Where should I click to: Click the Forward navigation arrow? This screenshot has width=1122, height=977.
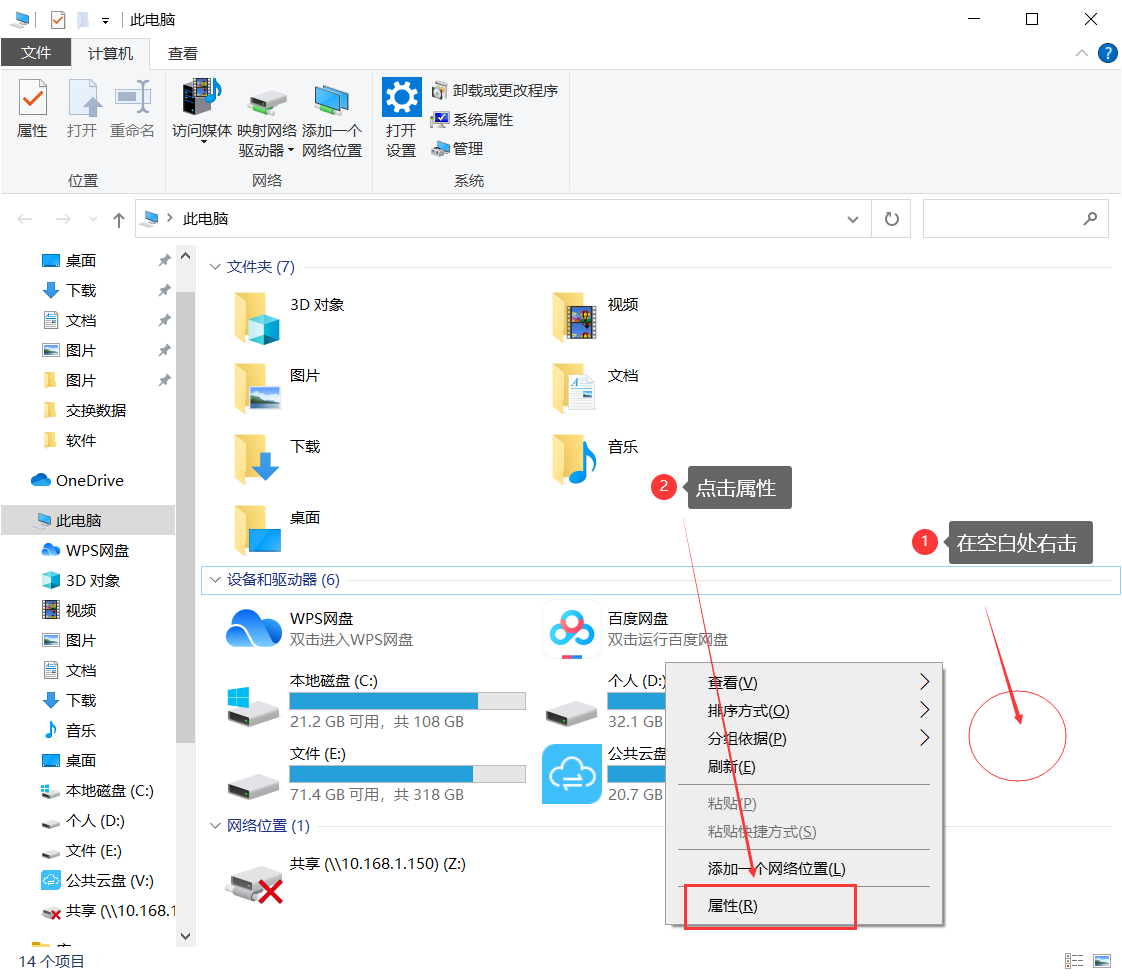point(63,219)
